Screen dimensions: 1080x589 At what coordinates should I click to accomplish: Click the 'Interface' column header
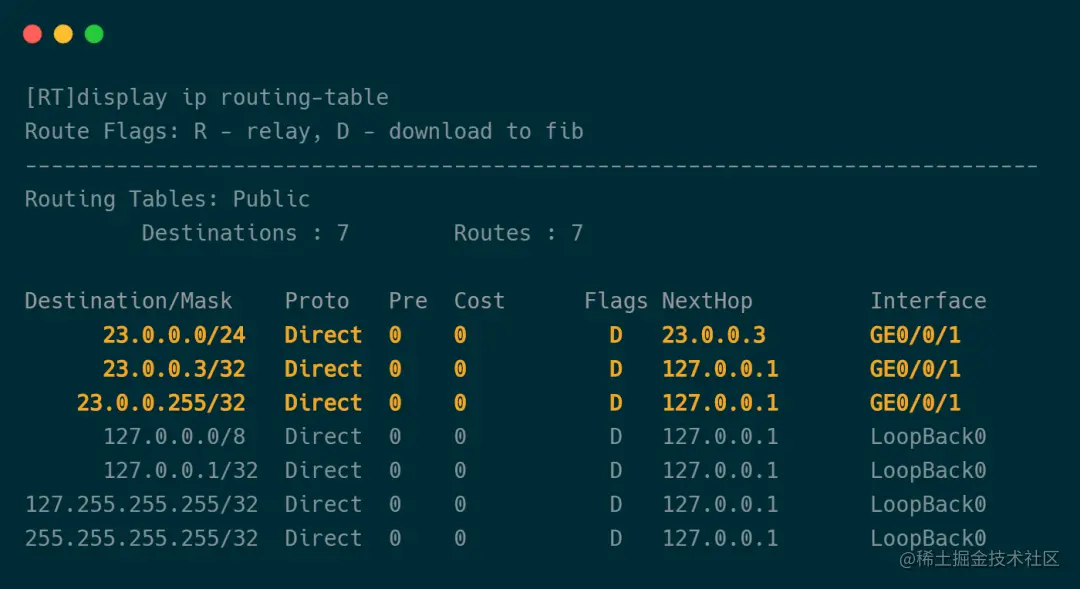928,301
